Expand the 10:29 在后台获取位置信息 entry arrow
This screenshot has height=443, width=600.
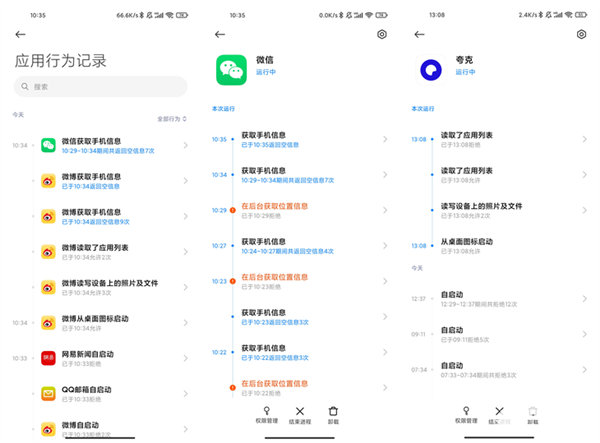coord(386,210)
